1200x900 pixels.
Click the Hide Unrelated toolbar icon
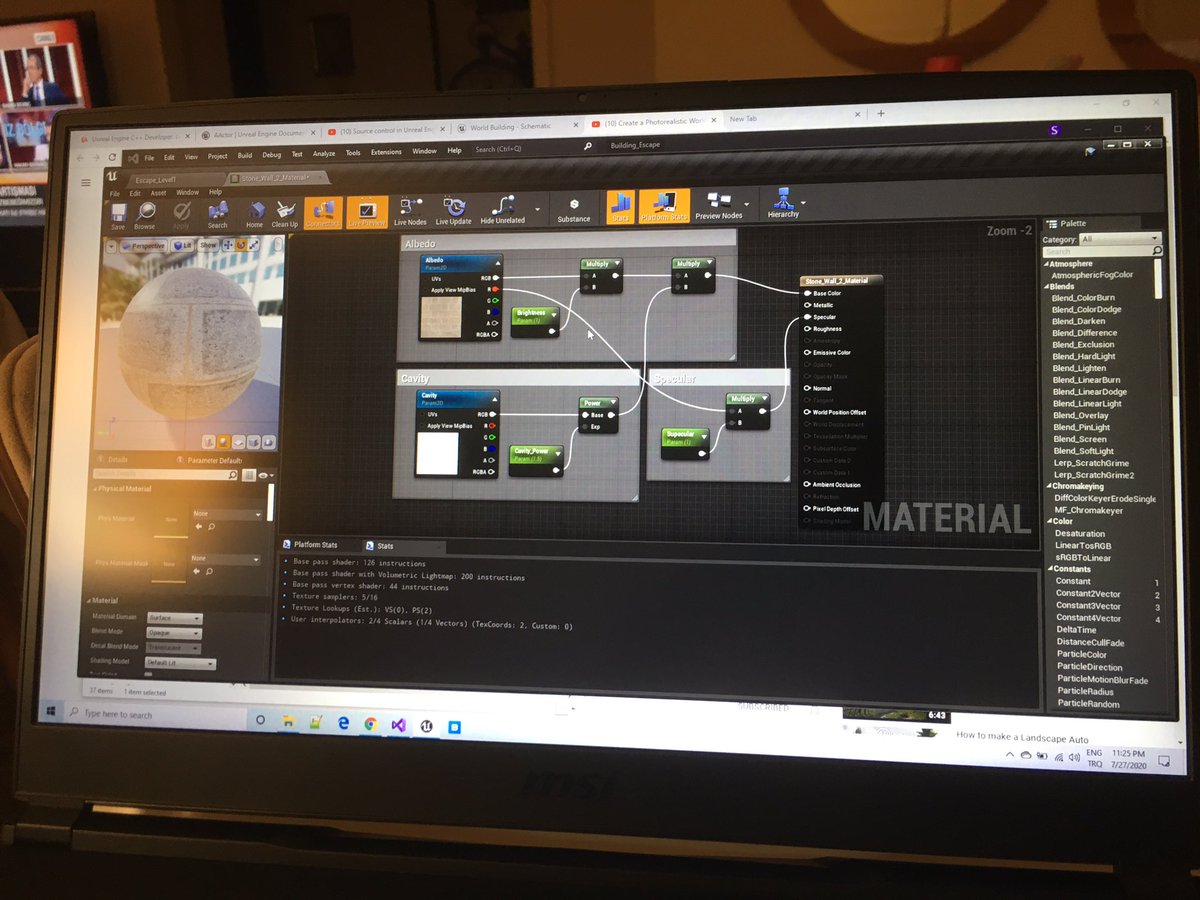(x=502, y=209)
